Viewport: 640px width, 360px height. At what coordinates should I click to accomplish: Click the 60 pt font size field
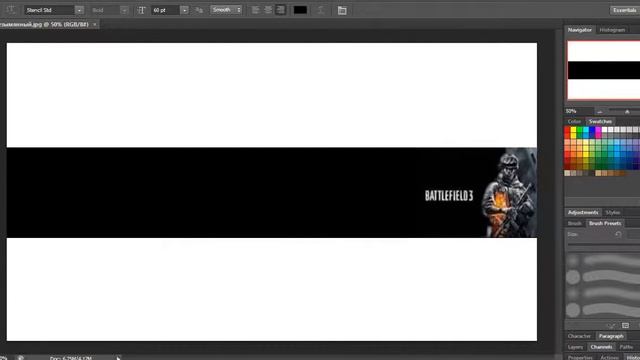point(165,10)
